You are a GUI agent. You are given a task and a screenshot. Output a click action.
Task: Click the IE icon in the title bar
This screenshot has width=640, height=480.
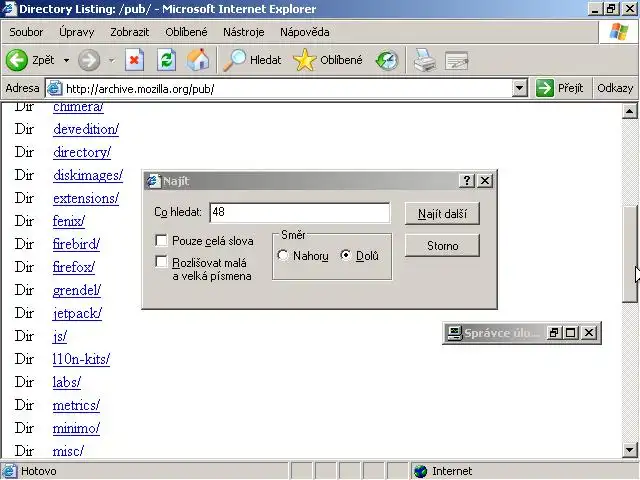pos(9,8)
